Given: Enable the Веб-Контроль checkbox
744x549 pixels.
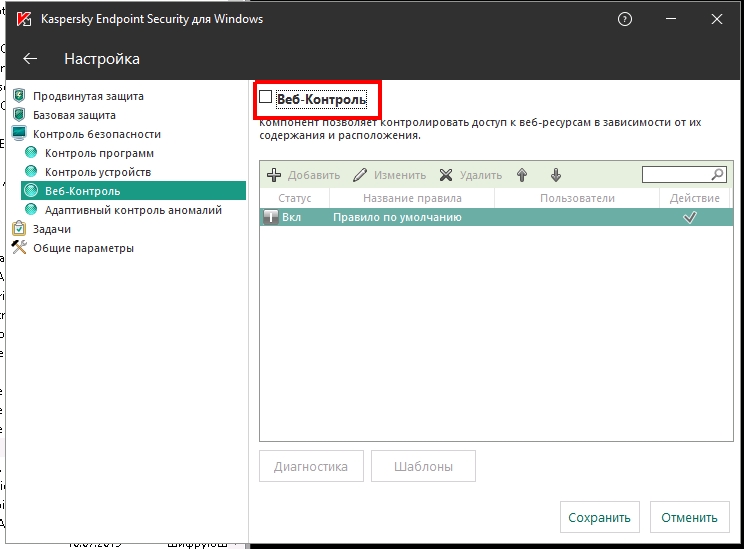Looking at the screenshot, I should pyautogui.click(x=266, y=97).
